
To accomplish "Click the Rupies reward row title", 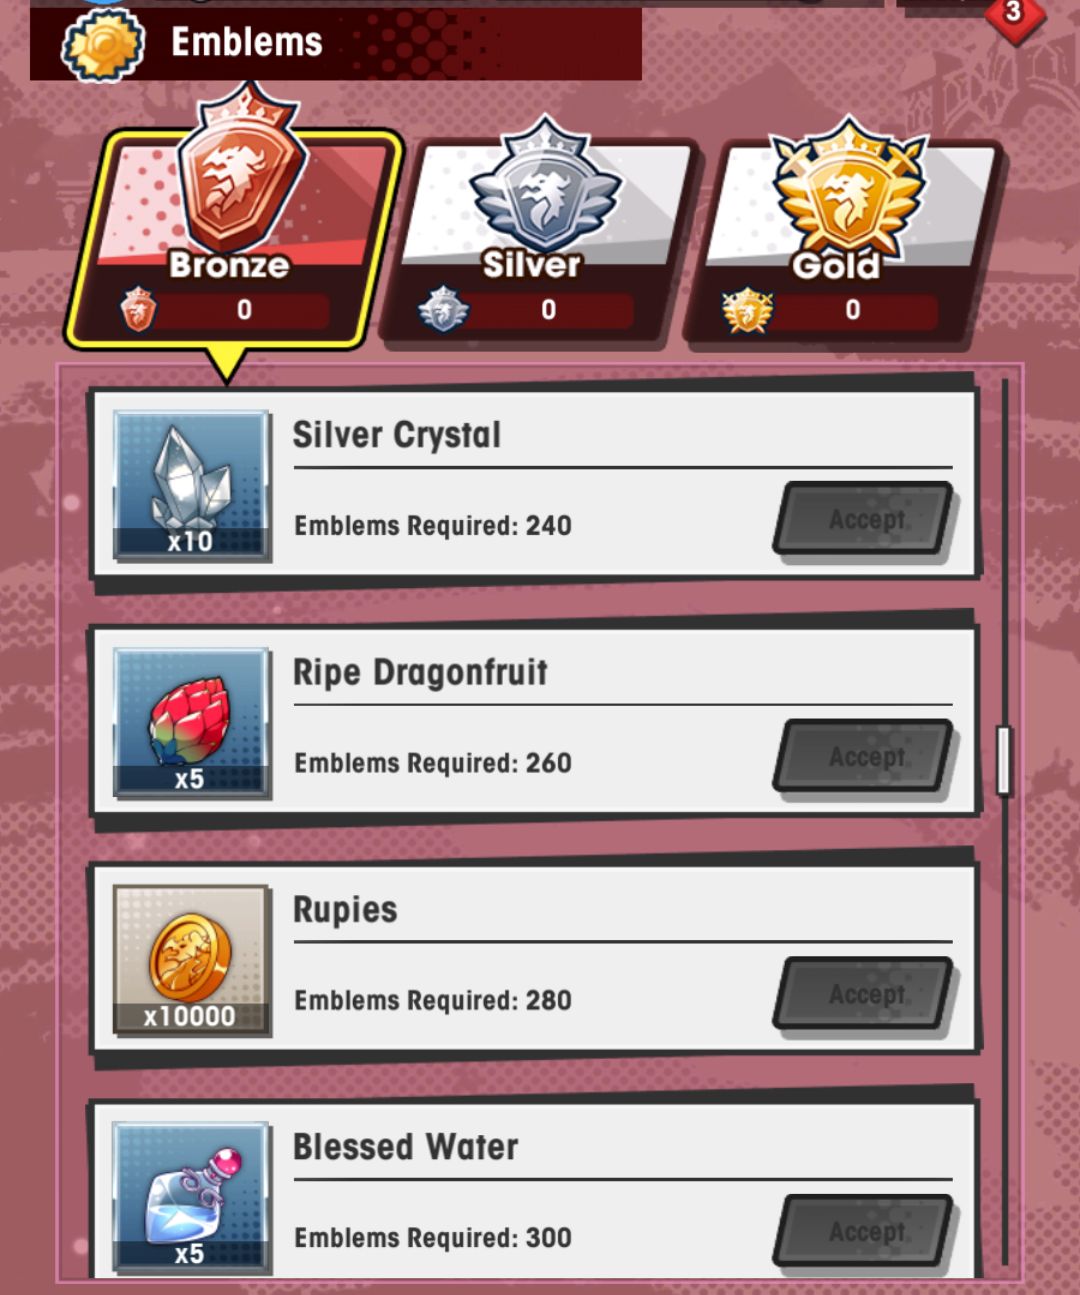I will pyautogui.click(x=345, y=910).
